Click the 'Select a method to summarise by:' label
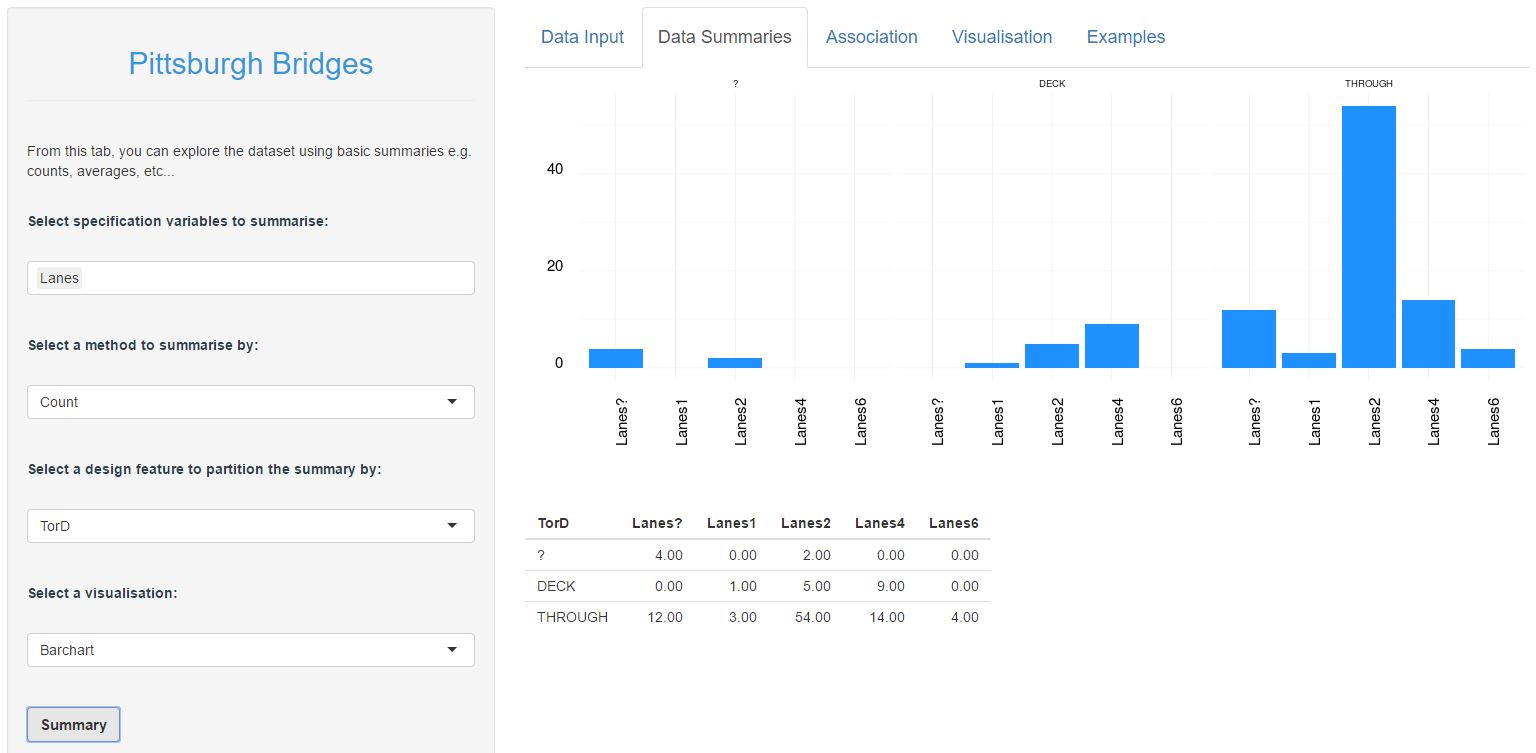 click(143, 345)
